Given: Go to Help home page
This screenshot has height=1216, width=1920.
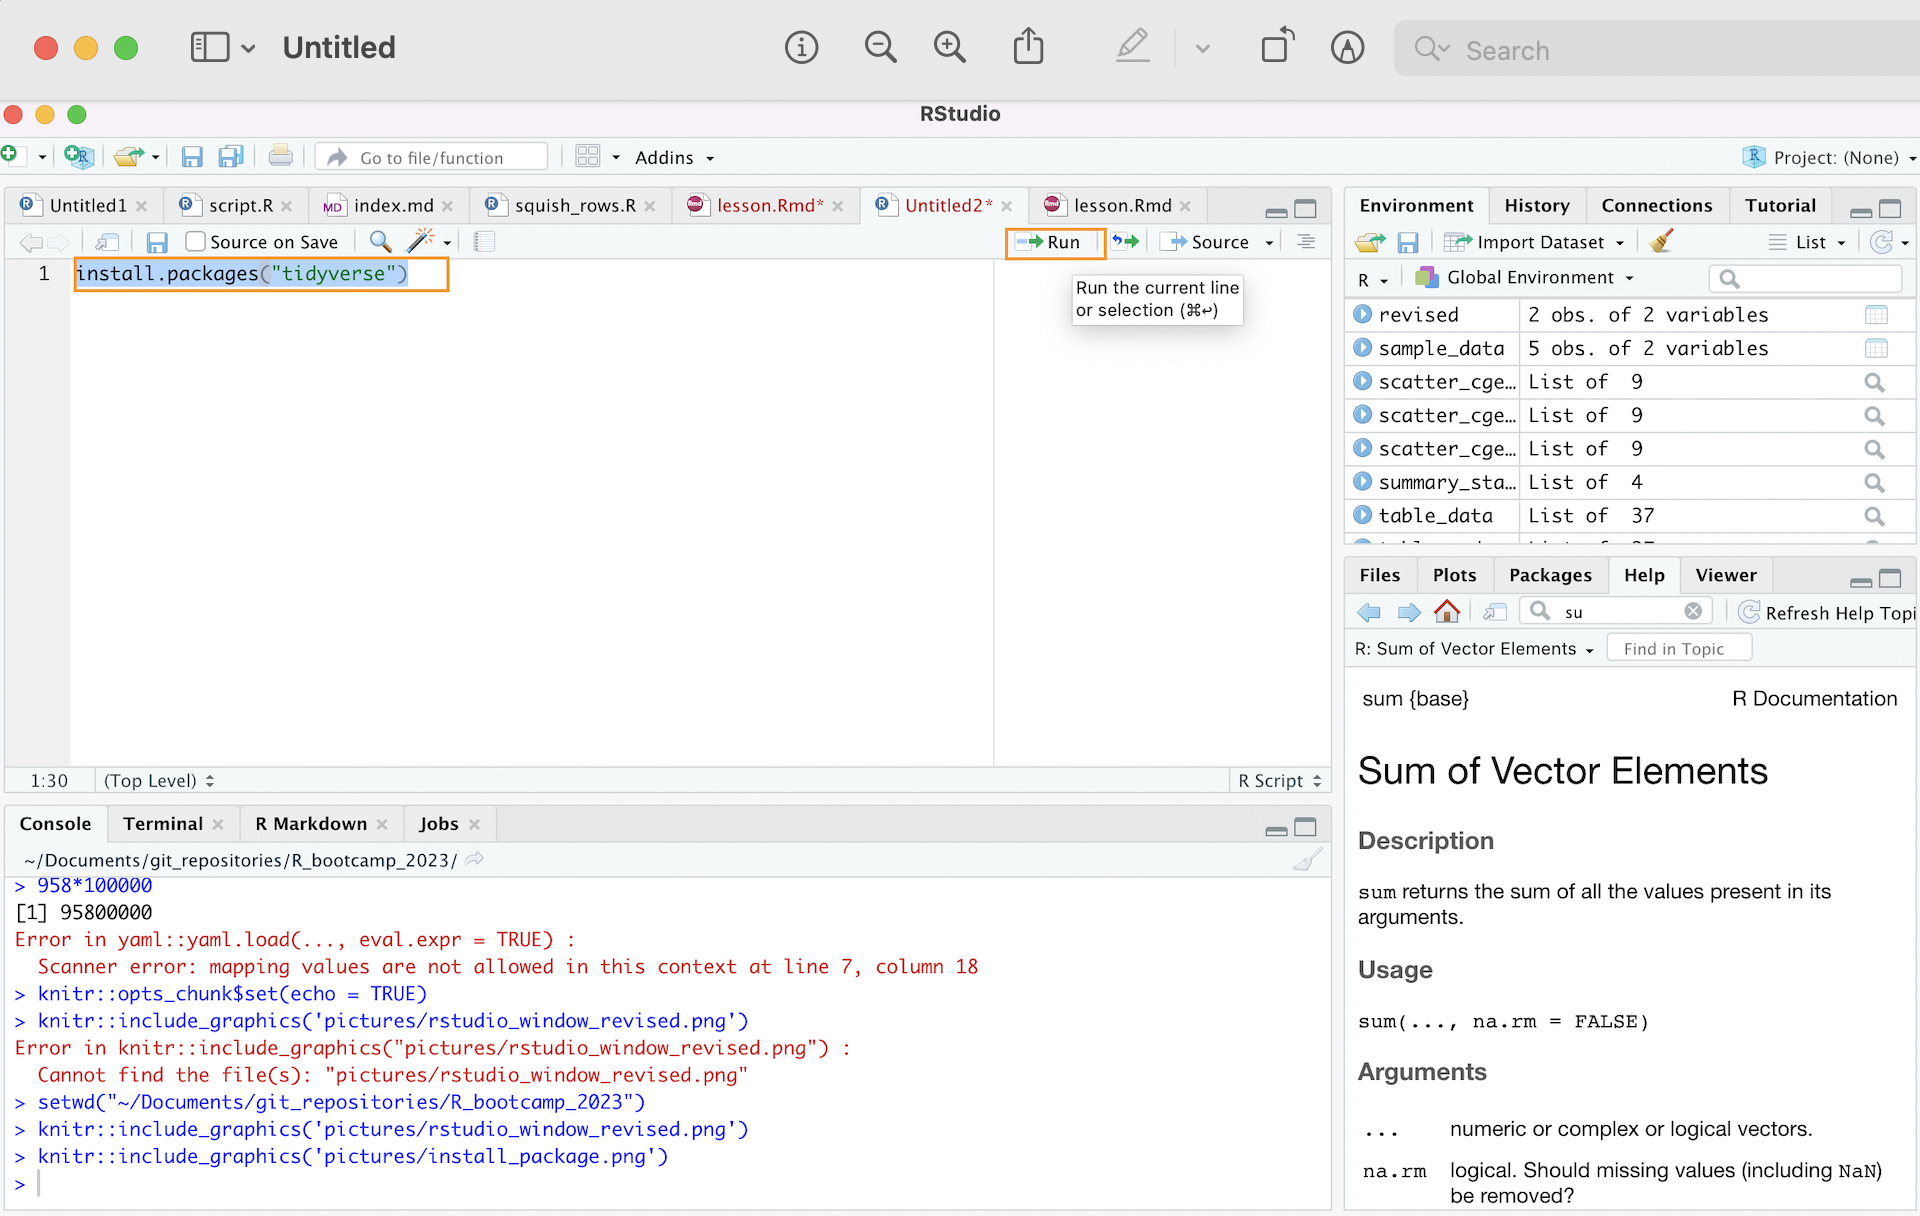Looking at the screenshot, I should pos(1447,611).
